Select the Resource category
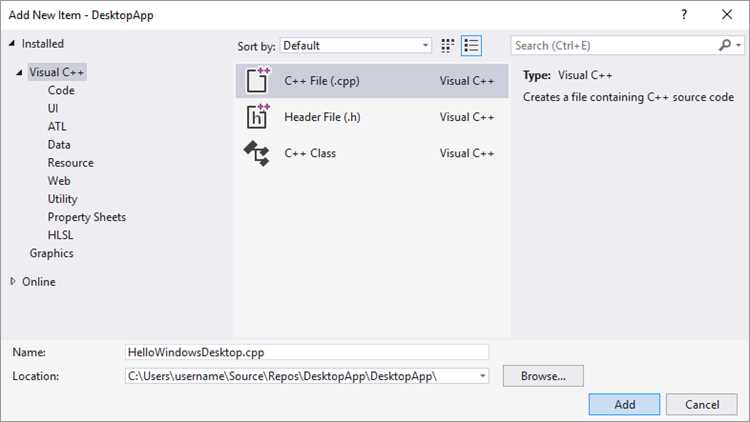The width and height of the screenshot is (750, 422). pos(70,163)
